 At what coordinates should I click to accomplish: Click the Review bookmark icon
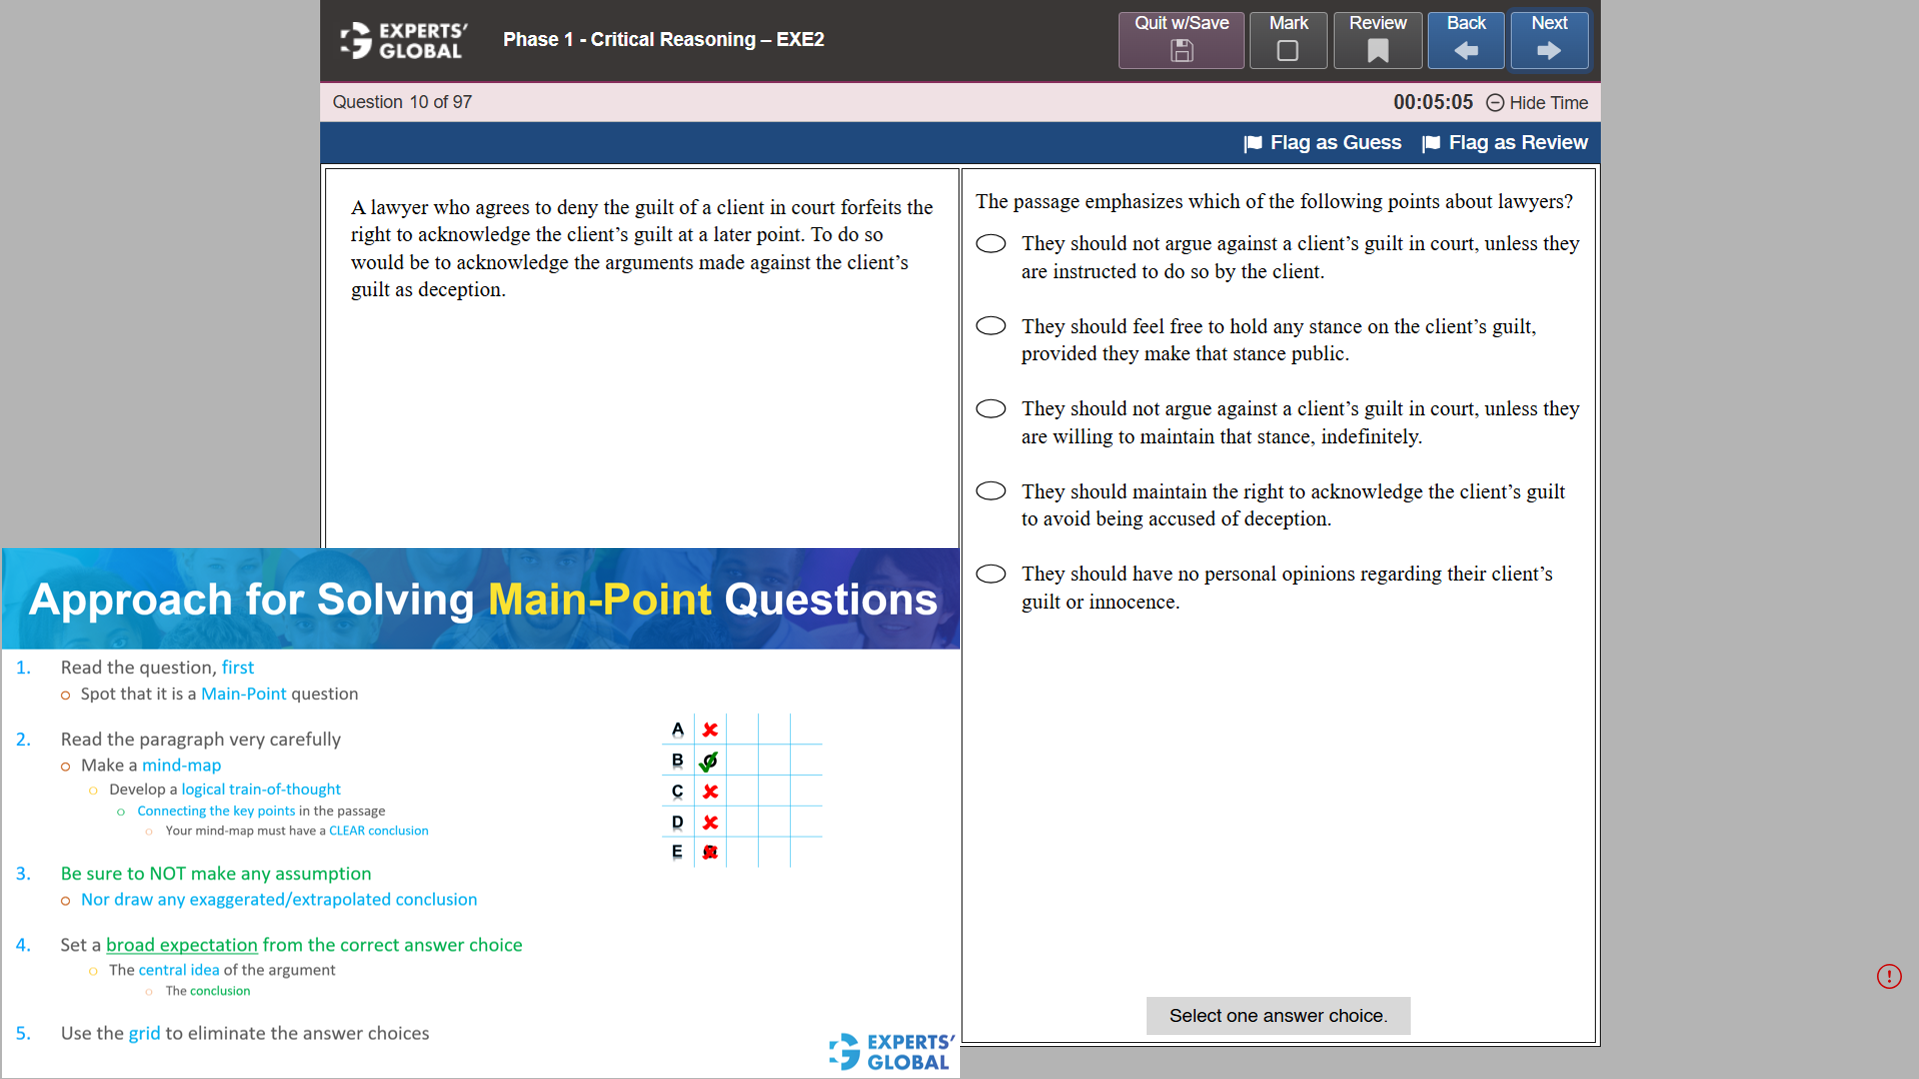(x=1377, y=52)
